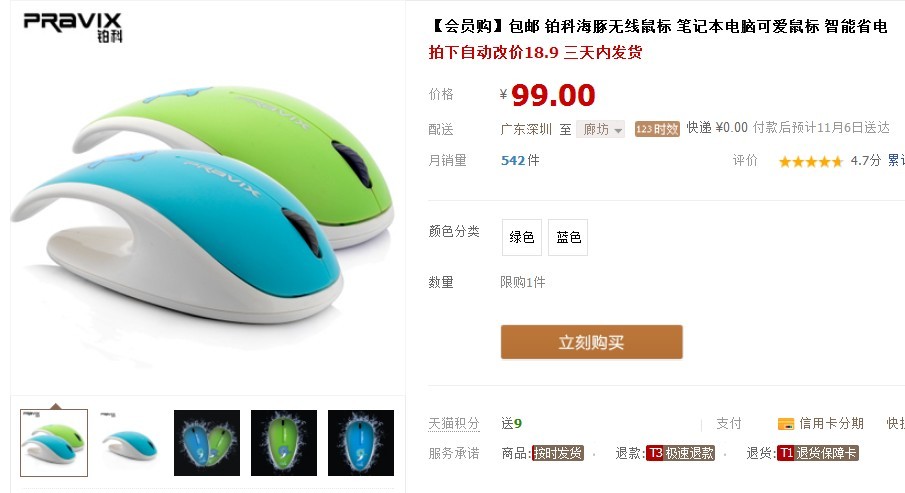The width and height of the screenshot is (905, 493).
Task: Open the 廊坊 destination dropdown
Action: [x=600, y=129]
